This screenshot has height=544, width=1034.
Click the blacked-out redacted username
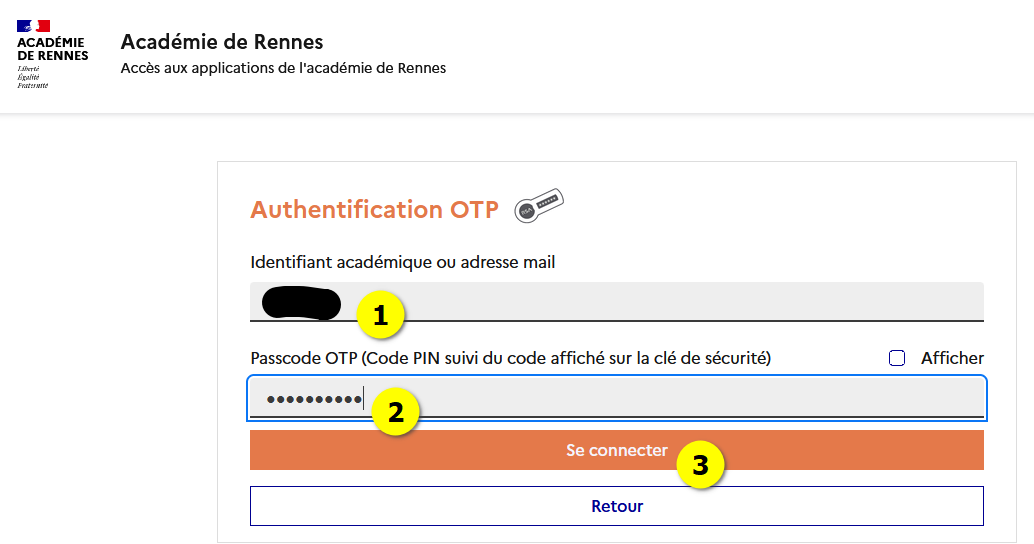pyautogui.click(x=299, y=302)
